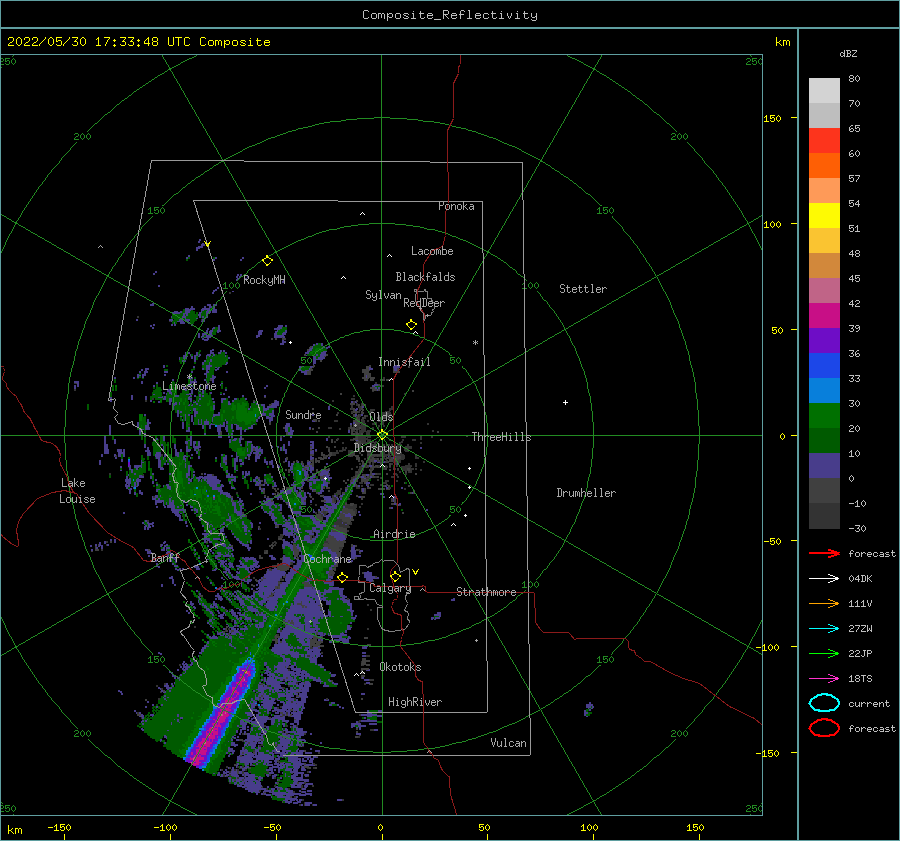Image resolution: width=900 pixels, height=841 pixels.
Task: Select the 20 dBZ dark green swatch
Action: pyautogui.click(x=824, y=441)
